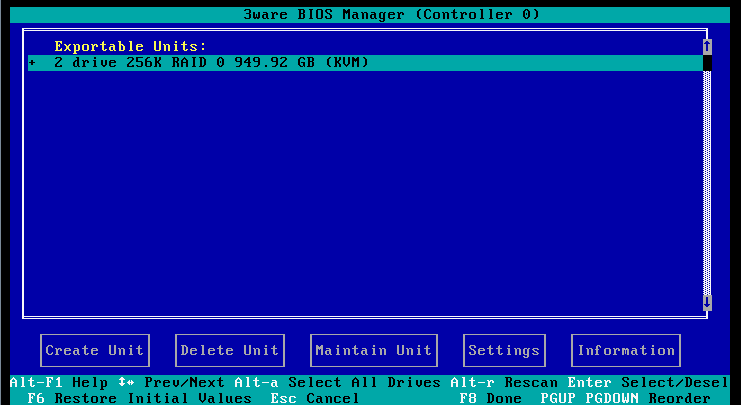Viewport: 741px width, 405px height.
Task: Click the F8 Done hint
Action: pos(491,398)
